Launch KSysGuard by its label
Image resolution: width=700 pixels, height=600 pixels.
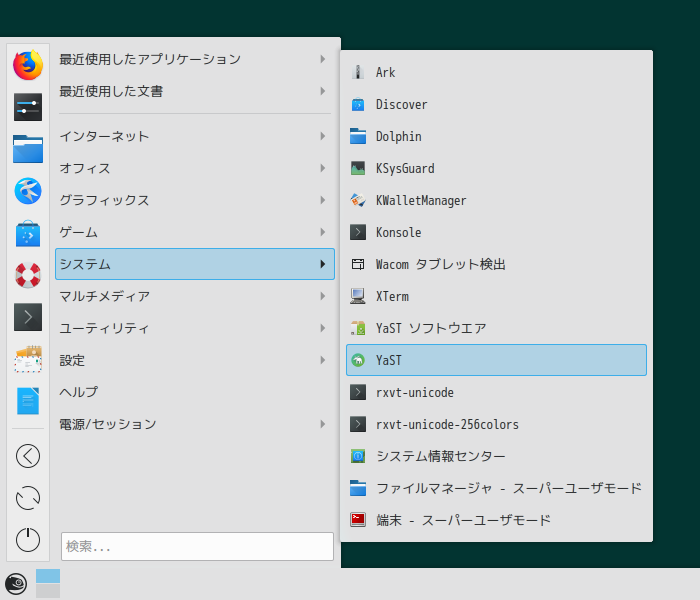(405, 168)
